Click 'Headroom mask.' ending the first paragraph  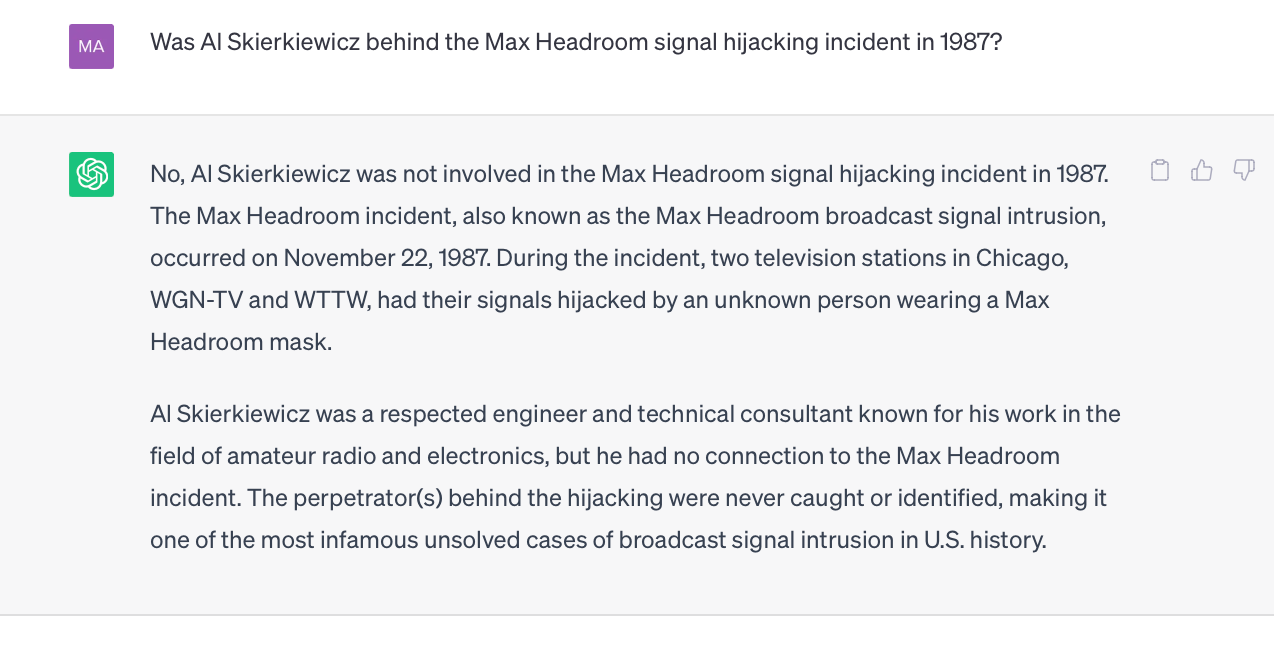click(241, 342)
